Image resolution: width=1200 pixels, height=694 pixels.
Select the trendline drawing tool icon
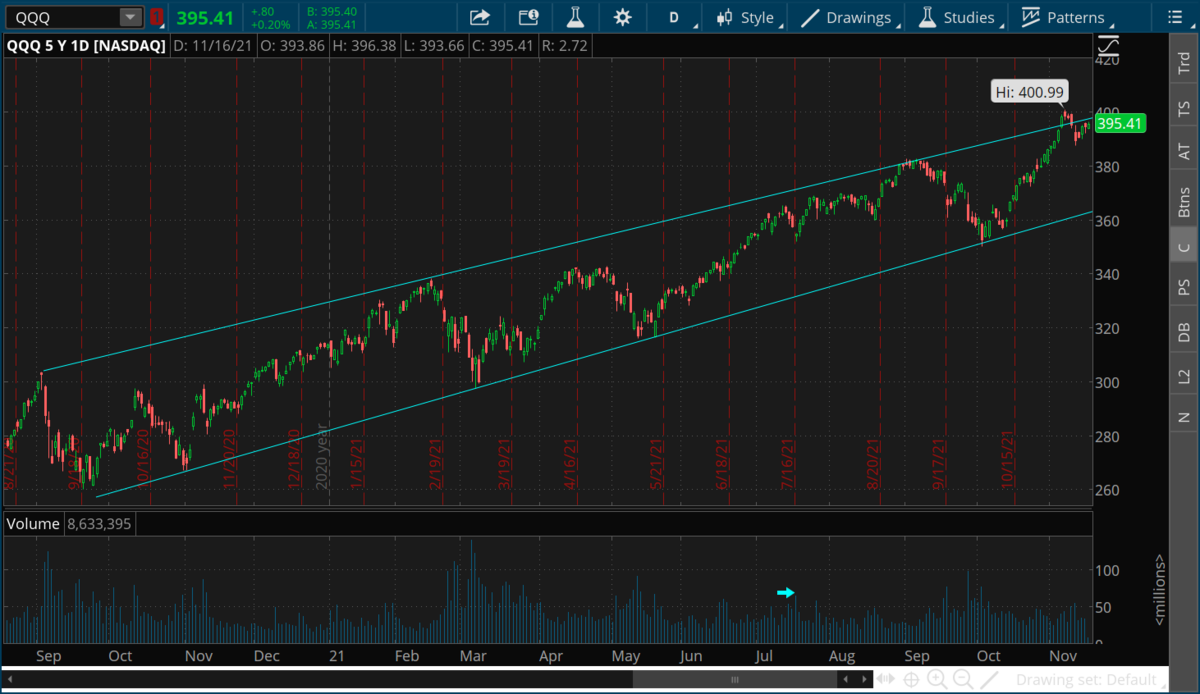[988, 680]
